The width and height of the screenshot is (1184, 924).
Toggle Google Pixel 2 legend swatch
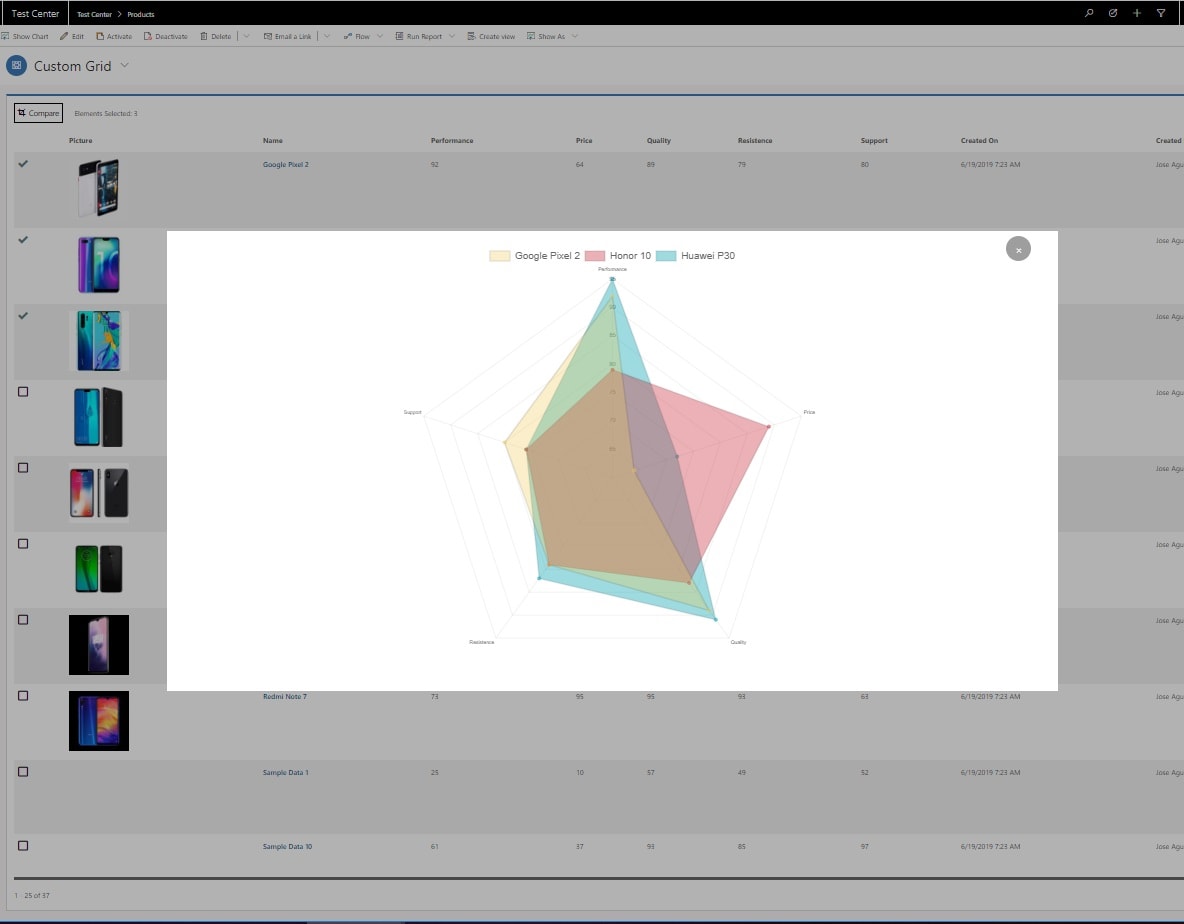[x=500, y=256]
